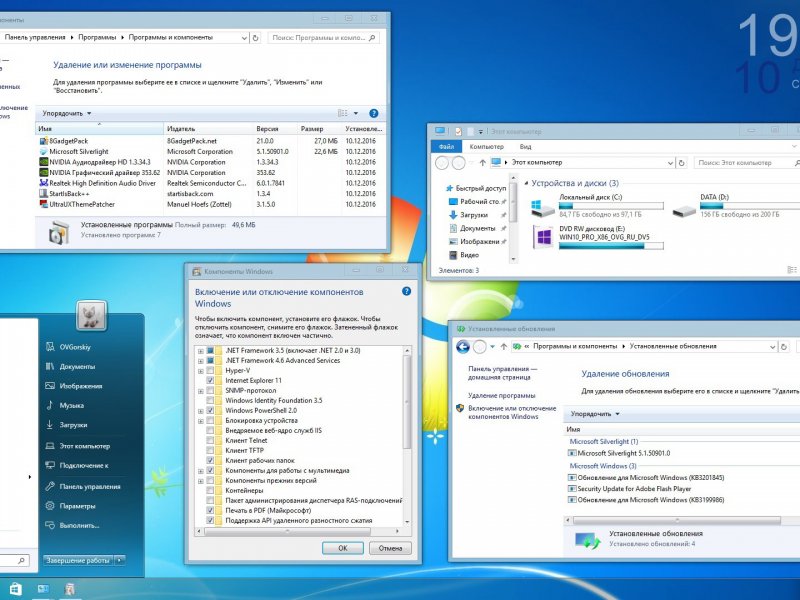
Task: Click search field in Programs and Features
Action: point(323,38)
